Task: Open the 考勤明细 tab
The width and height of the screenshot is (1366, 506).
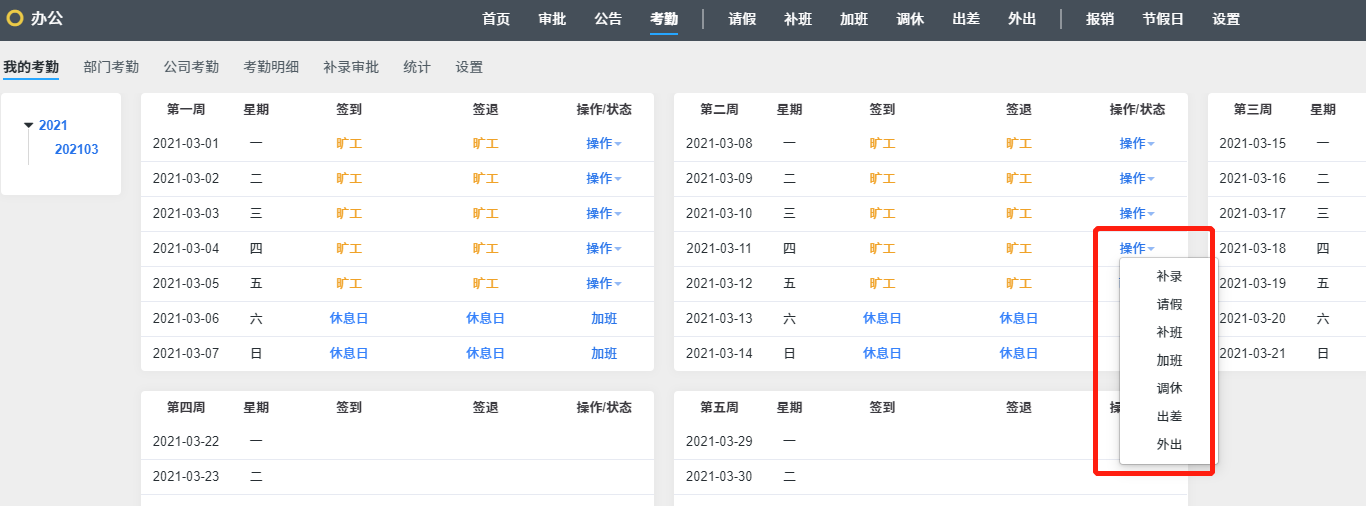Action: pos(271,67)
